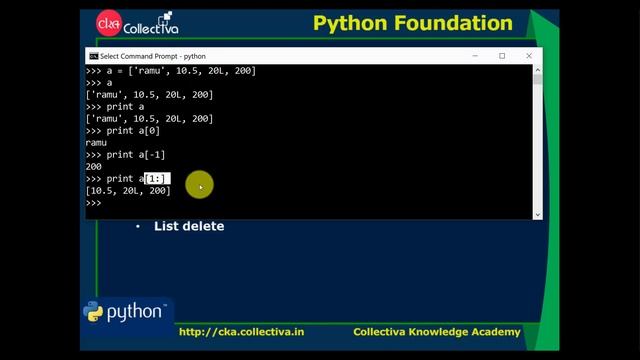Maximize the Command Prompt window
This screenshot has width=640, height=360.
coord(502,56)
